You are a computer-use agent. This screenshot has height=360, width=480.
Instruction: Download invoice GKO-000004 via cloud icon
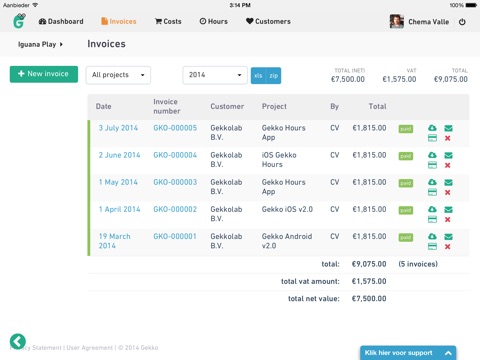pos(432,155)
